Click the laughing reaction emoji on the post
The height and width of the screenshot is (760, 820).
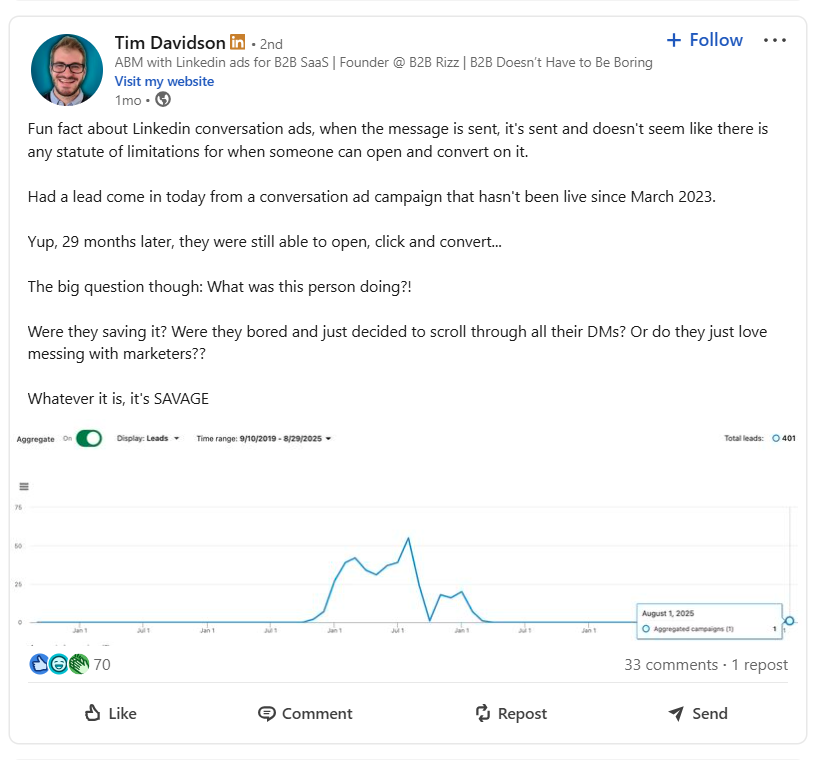tap(60, 663)
